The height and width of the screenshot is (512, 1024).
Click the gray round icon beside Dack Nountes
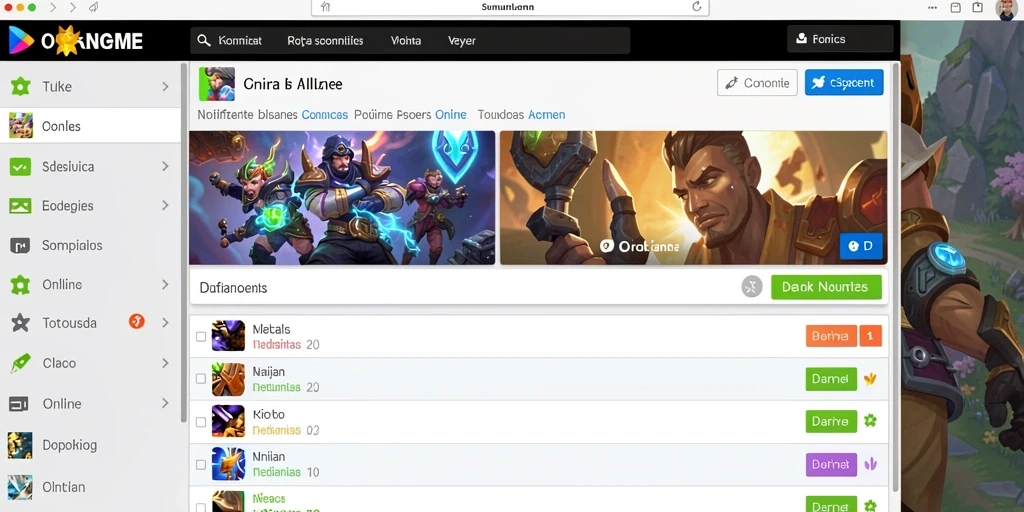point(752,287)
